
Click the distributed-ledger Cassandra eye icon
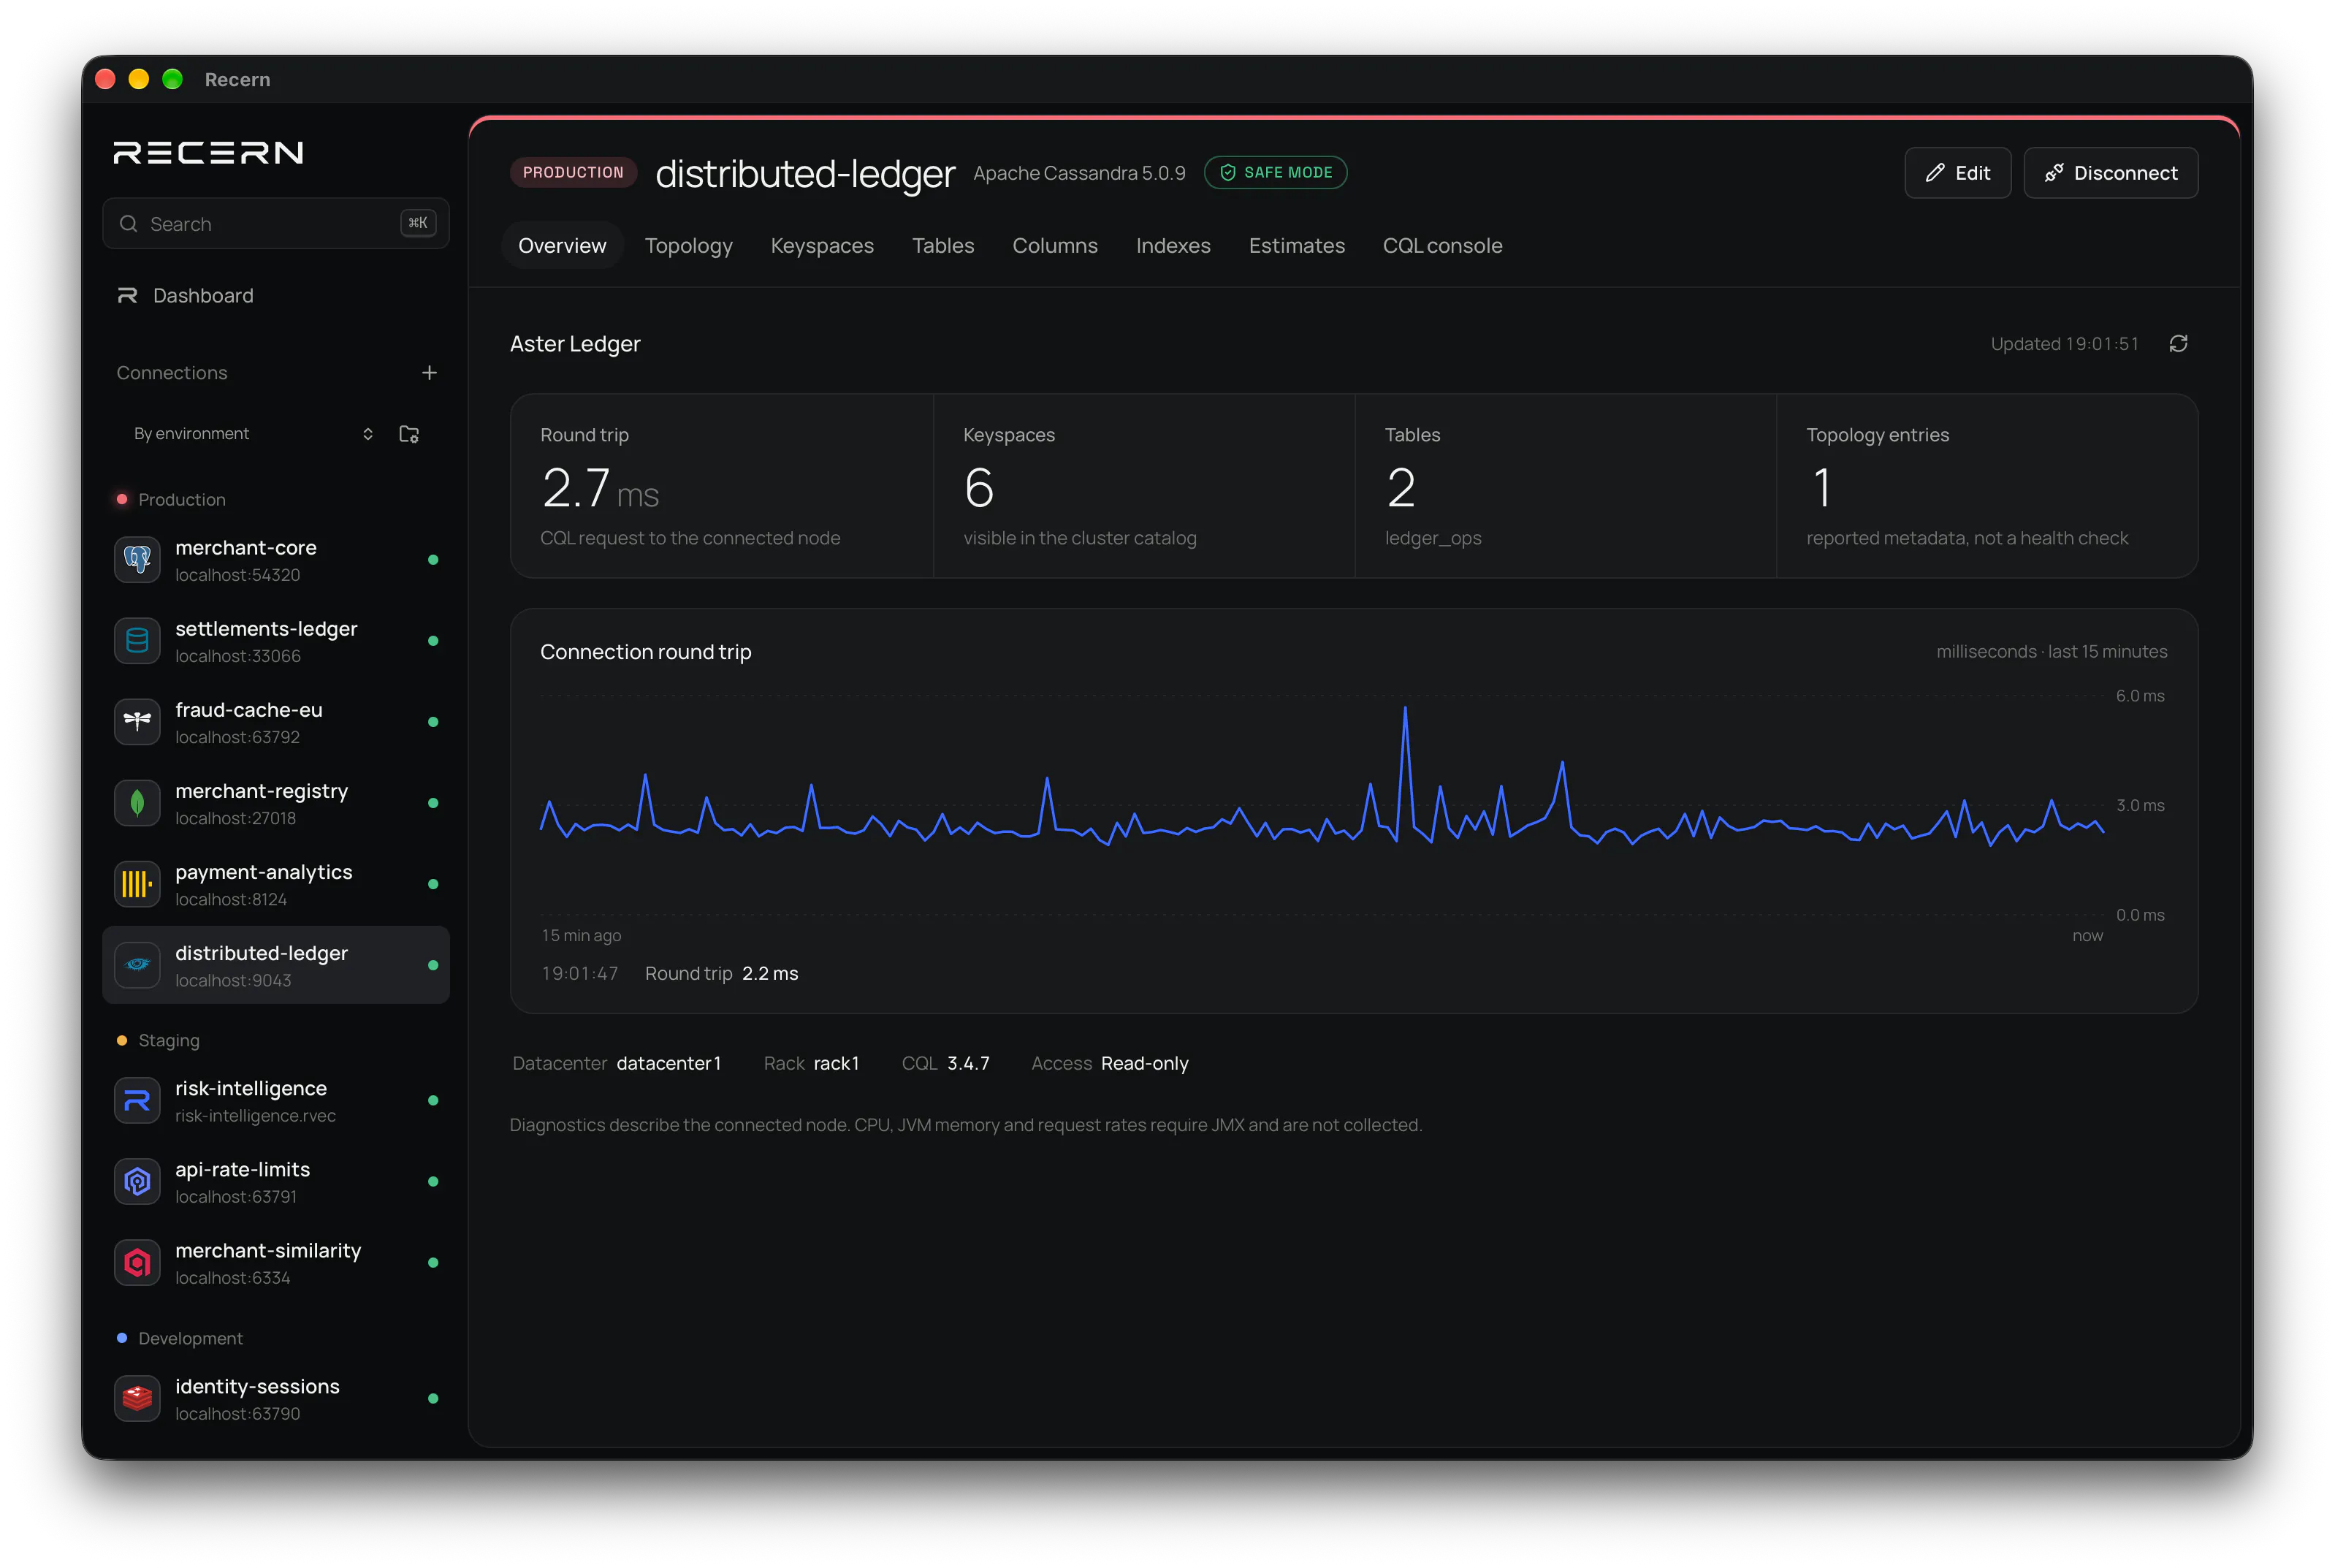click(137, 965)
